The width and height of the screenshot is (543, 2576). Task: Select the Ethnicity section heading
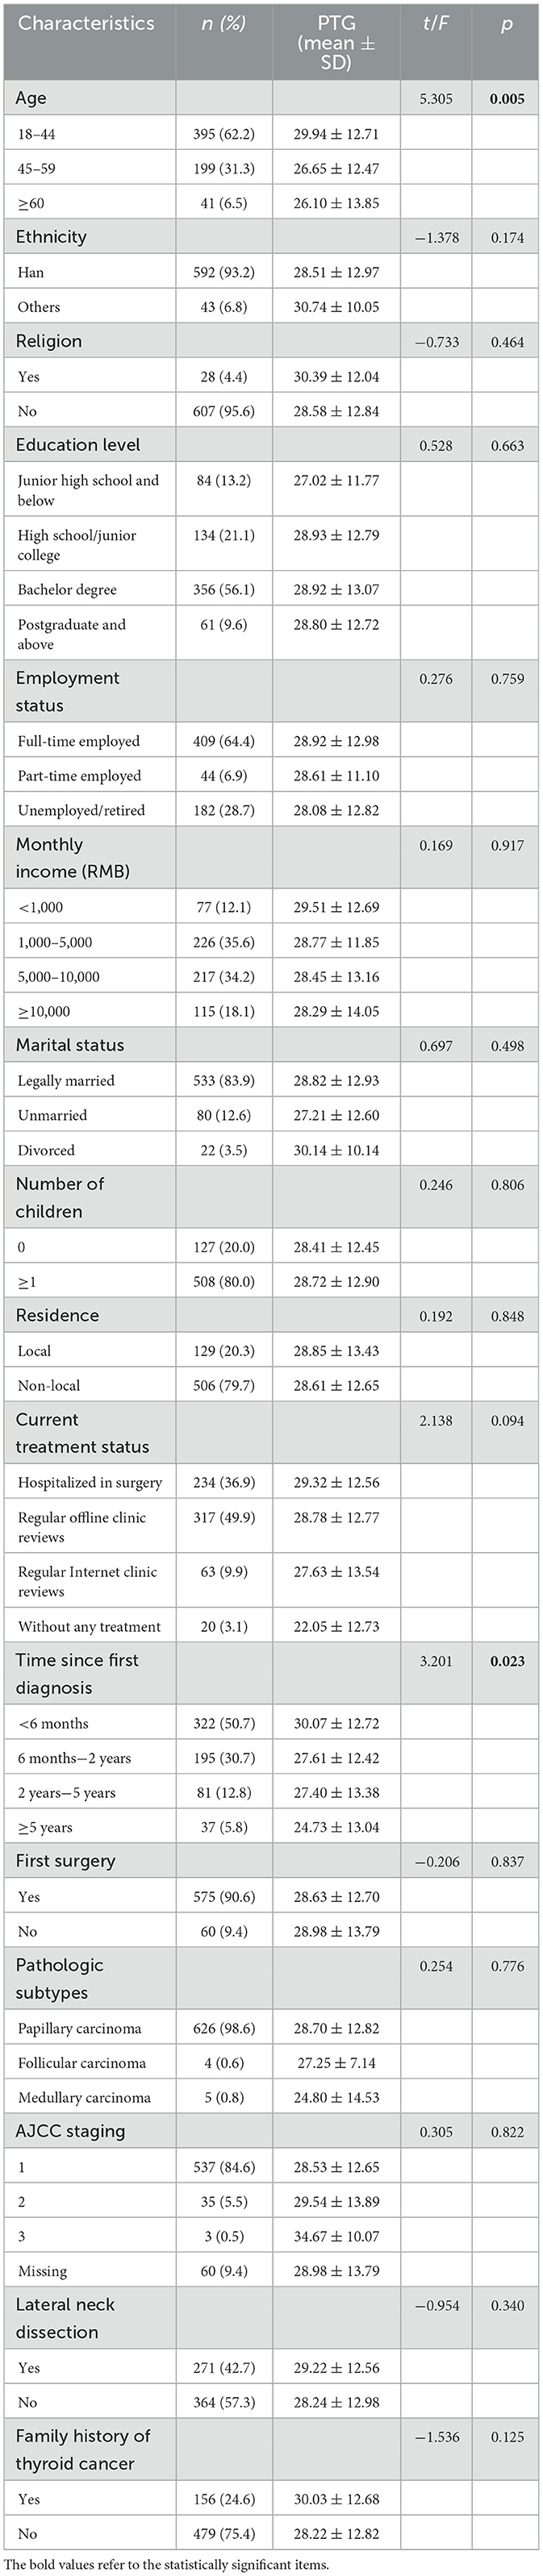coord(51,237)
